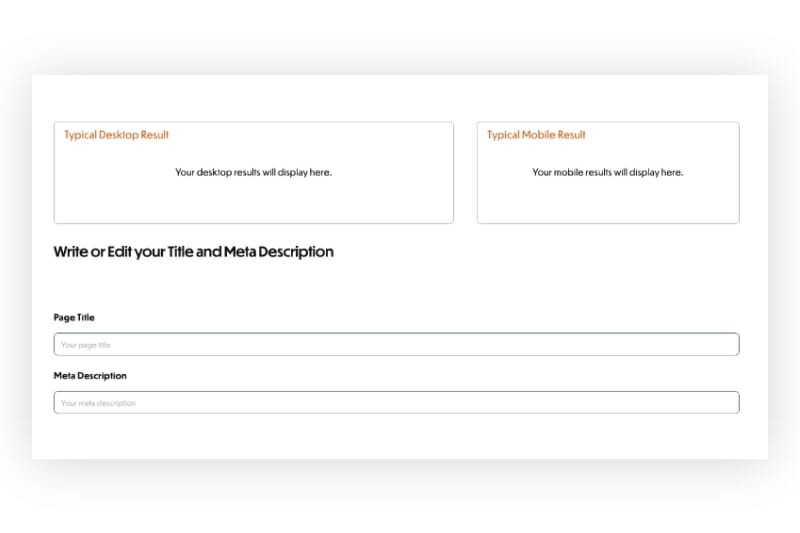Focus the Meta Description input field
This screenshot has height=533, width=800.
tap(396, 402)
